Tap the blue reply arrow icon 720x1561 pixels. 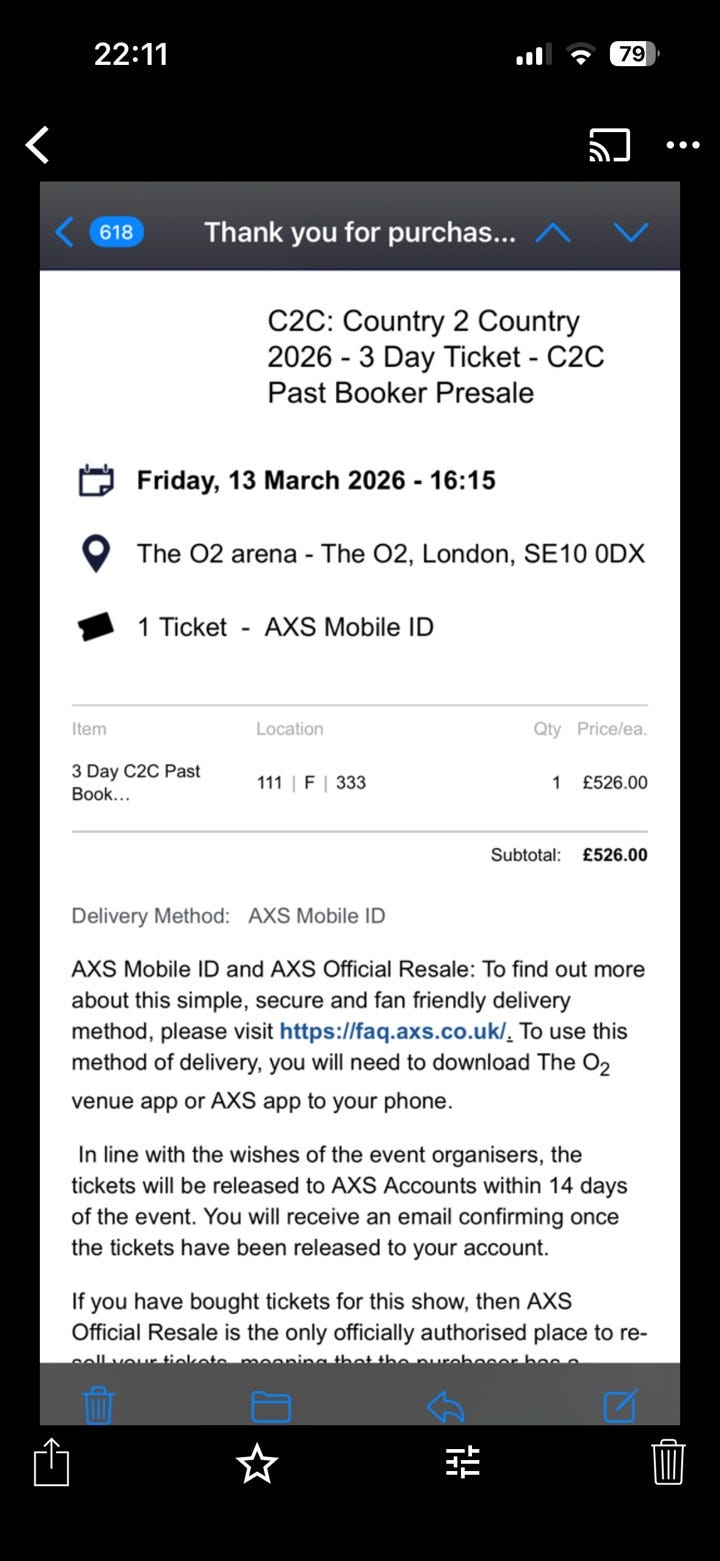(446, 1406)
